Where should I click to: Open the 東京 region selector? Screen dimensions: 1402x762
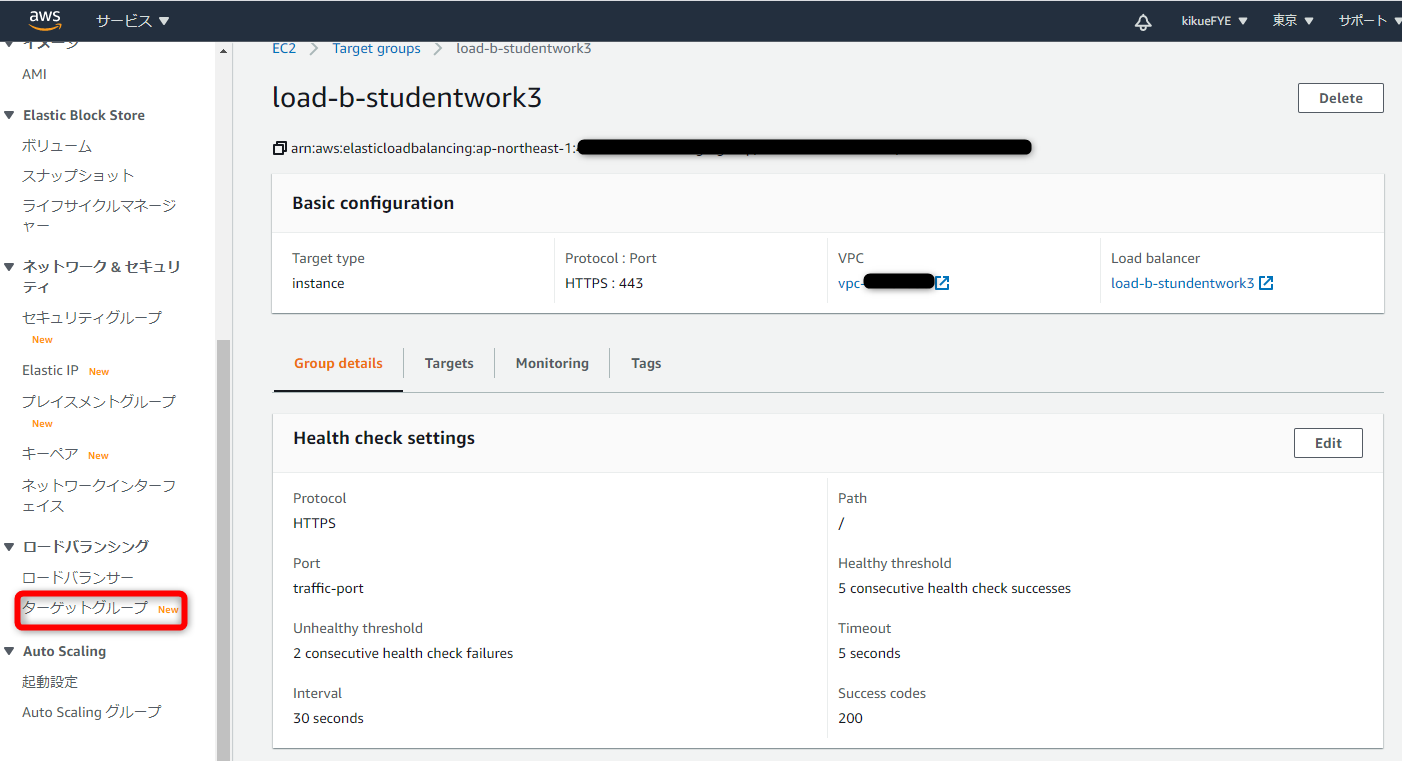coord(1292,21)
